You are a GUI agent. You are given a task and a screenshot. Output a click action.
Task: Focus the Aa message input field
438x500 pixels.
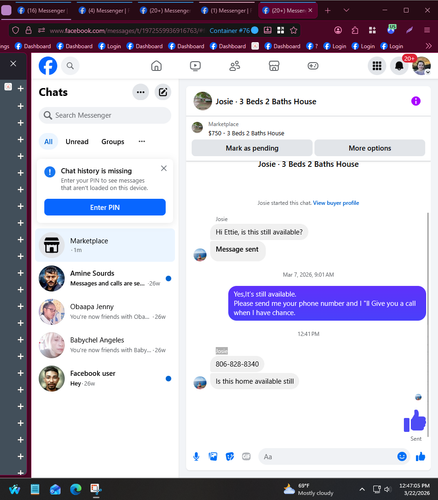tap(327, 456)
